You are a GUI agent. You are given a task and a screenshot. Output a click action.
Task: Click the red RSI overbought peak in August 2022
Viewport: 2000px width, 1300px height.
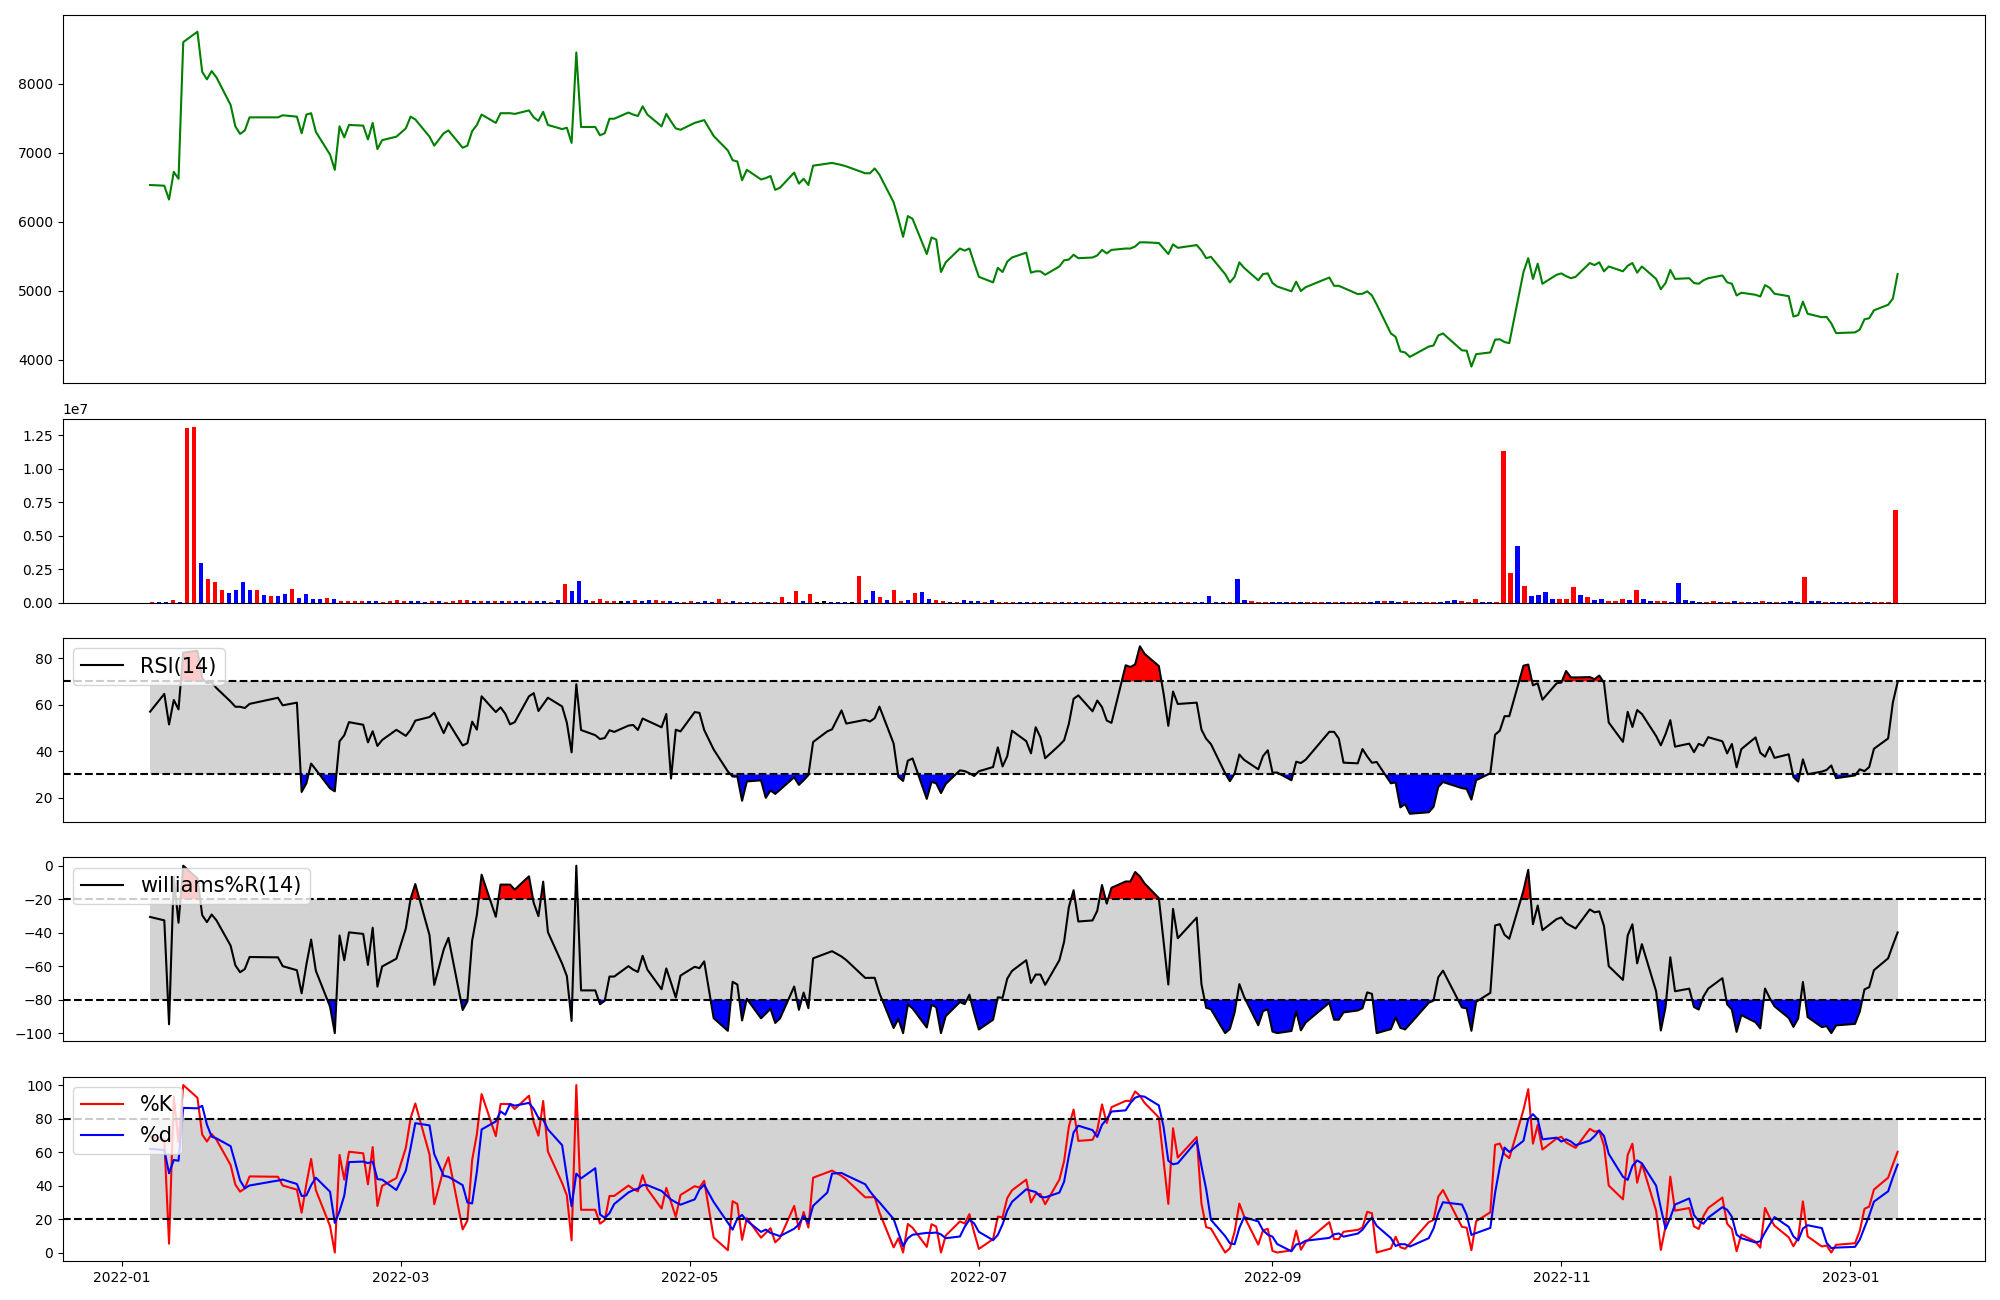click(x=1142, y=665)
